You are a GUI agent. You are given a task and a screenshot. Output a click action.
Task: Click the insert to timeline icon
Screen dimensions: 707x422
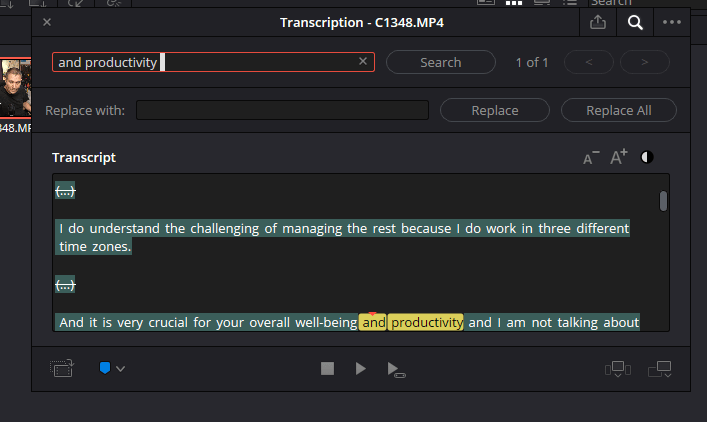[x=618, y=369]
